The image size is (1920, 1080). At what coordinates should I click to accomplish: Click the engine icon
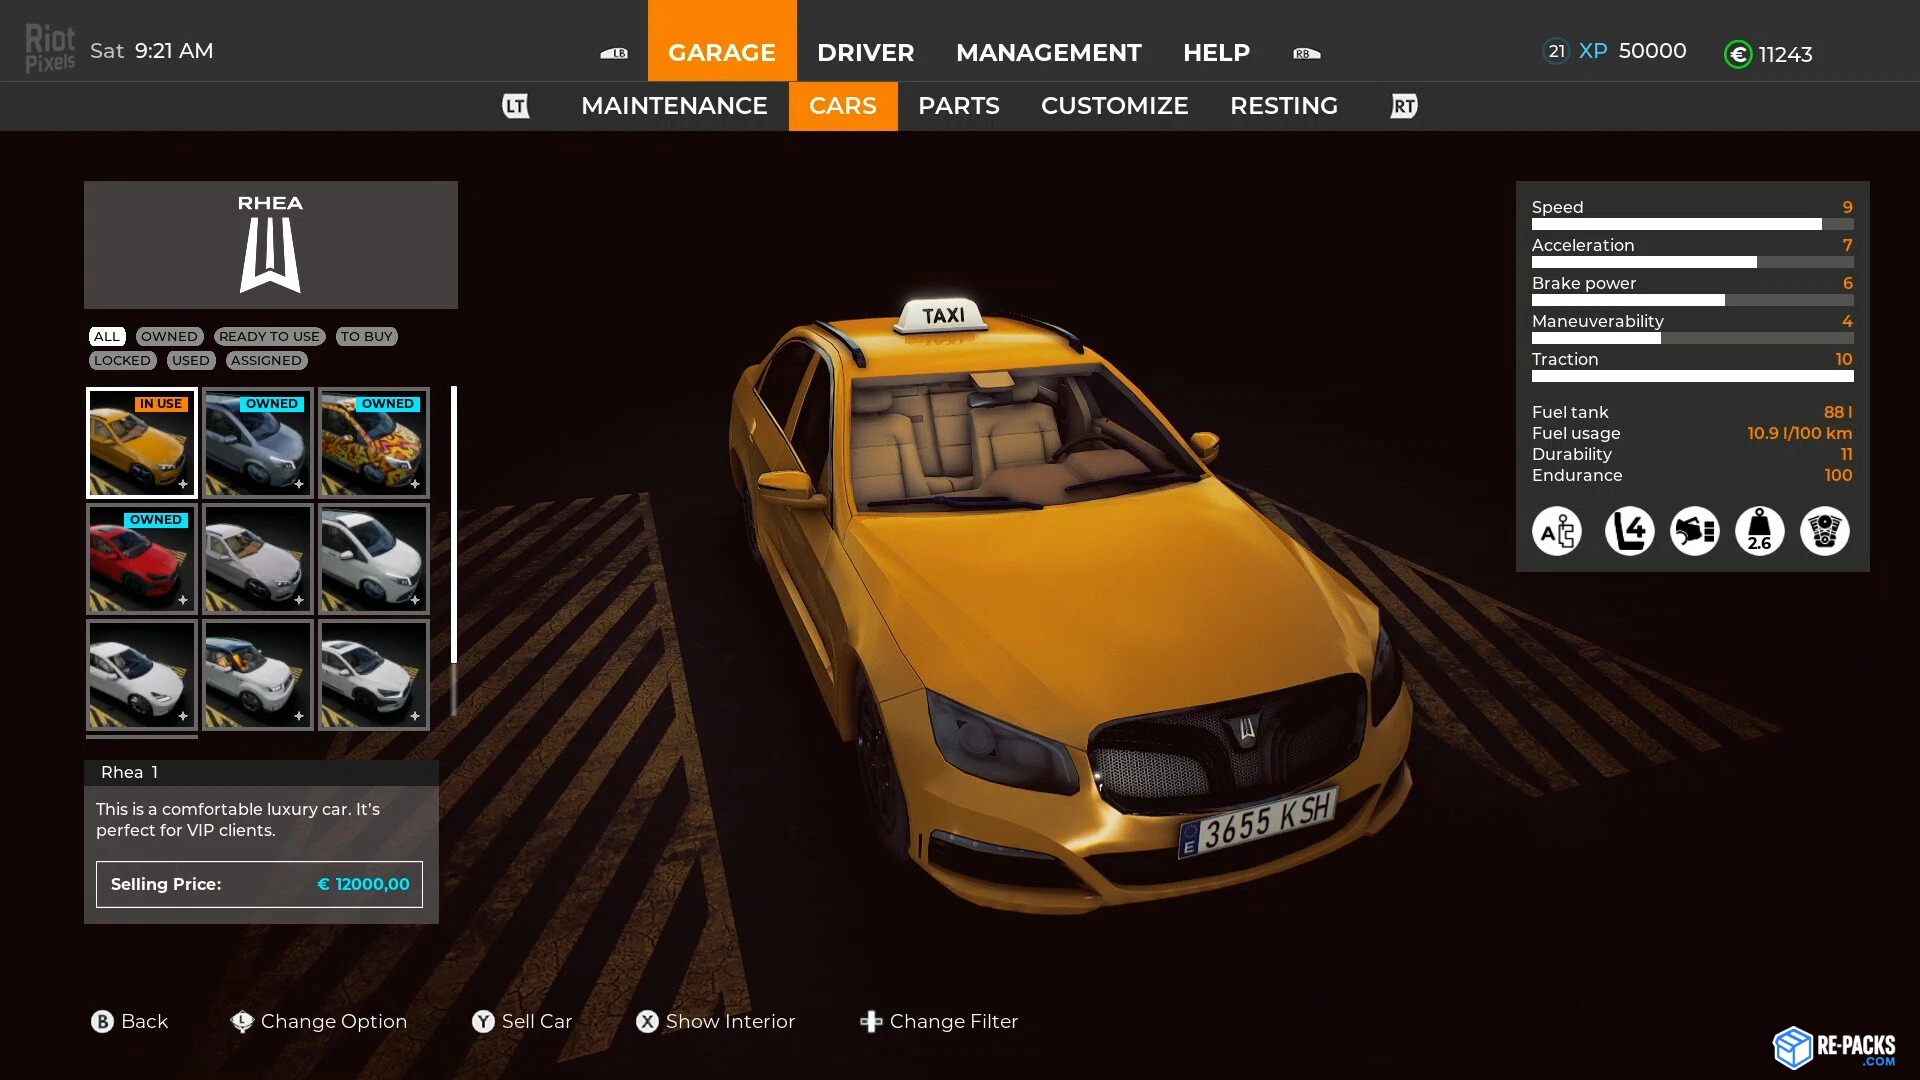[x=1824, y=531]
